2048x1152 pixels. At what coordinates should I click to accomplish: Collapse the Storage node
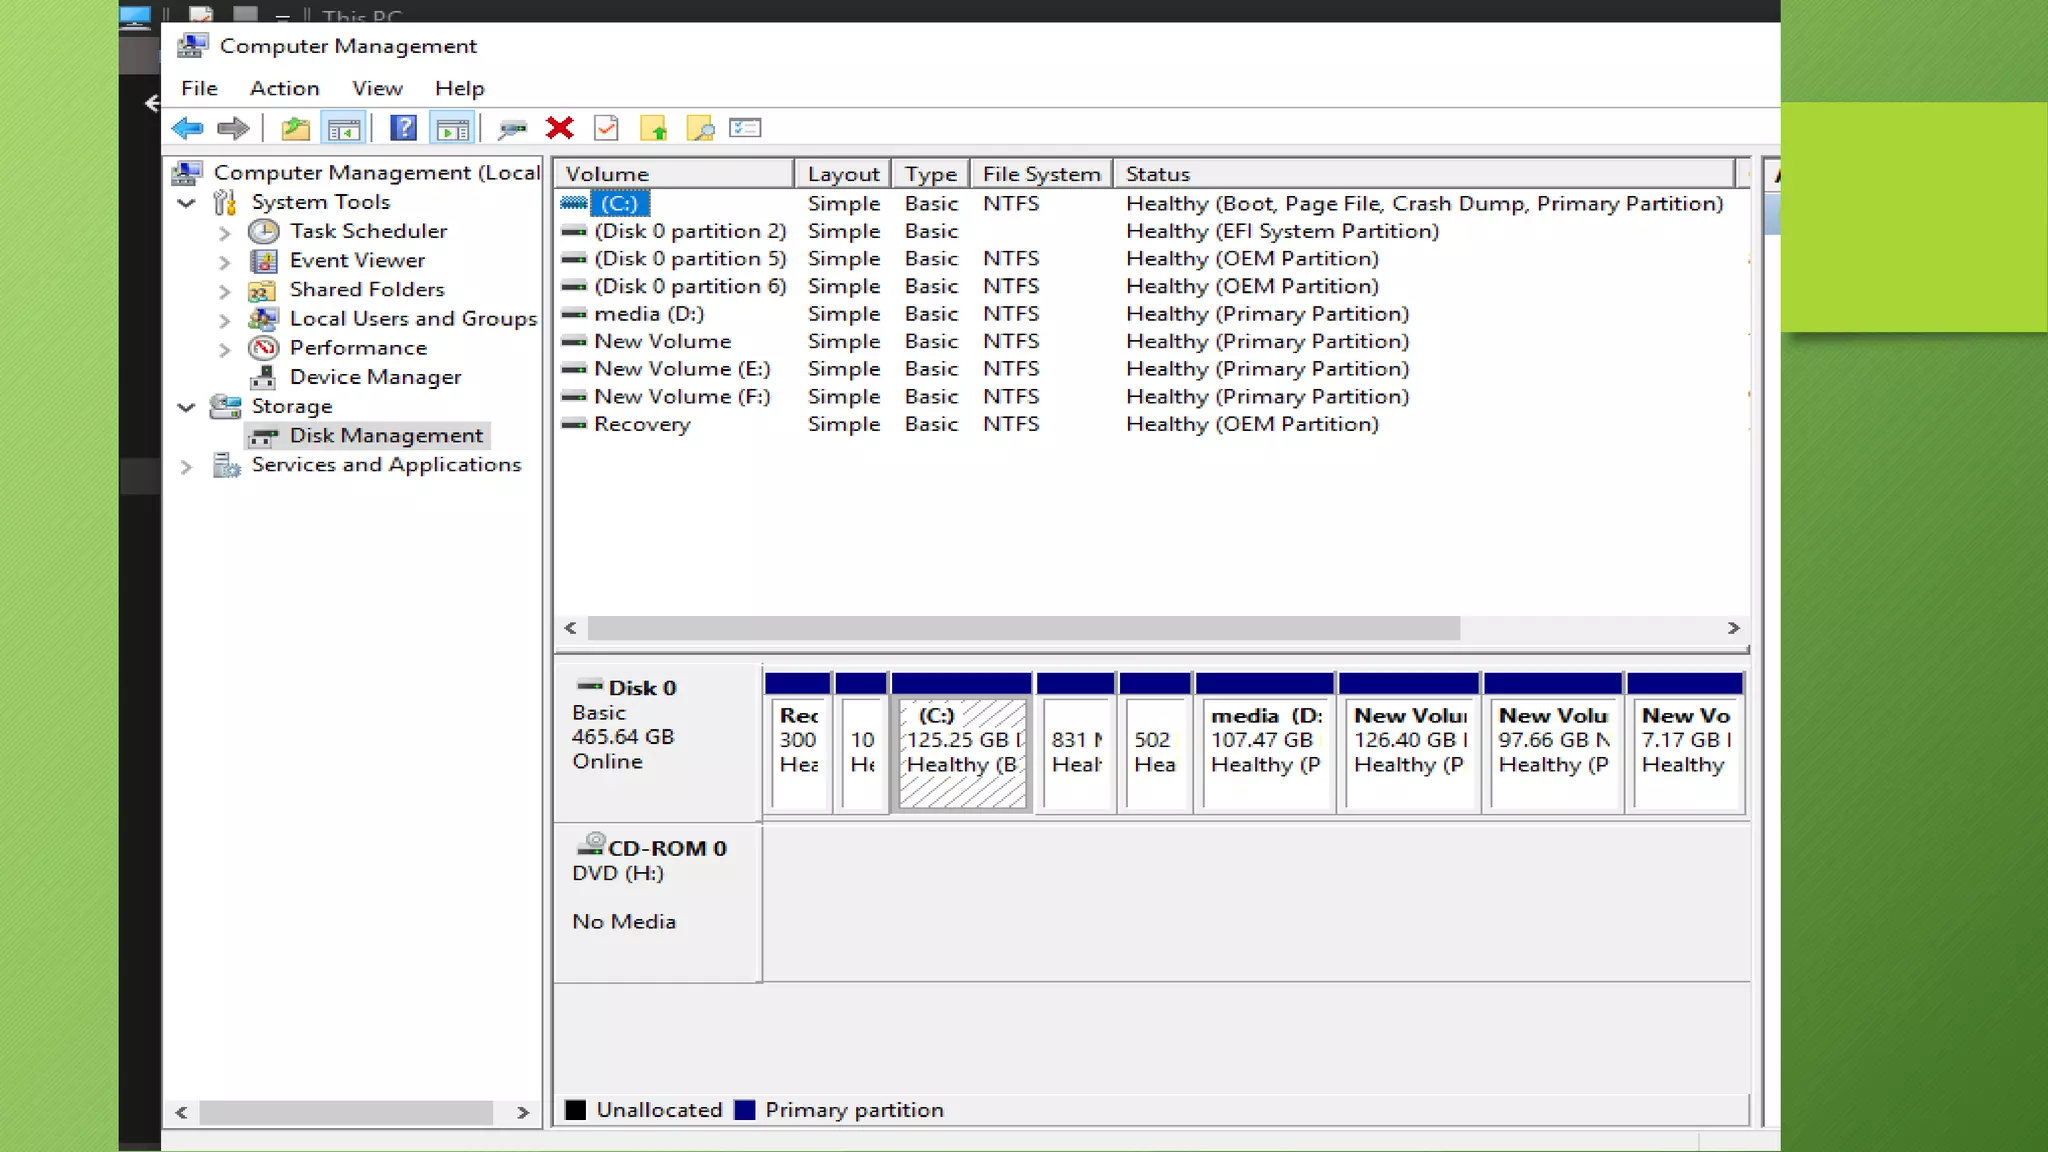click(186, 407)
